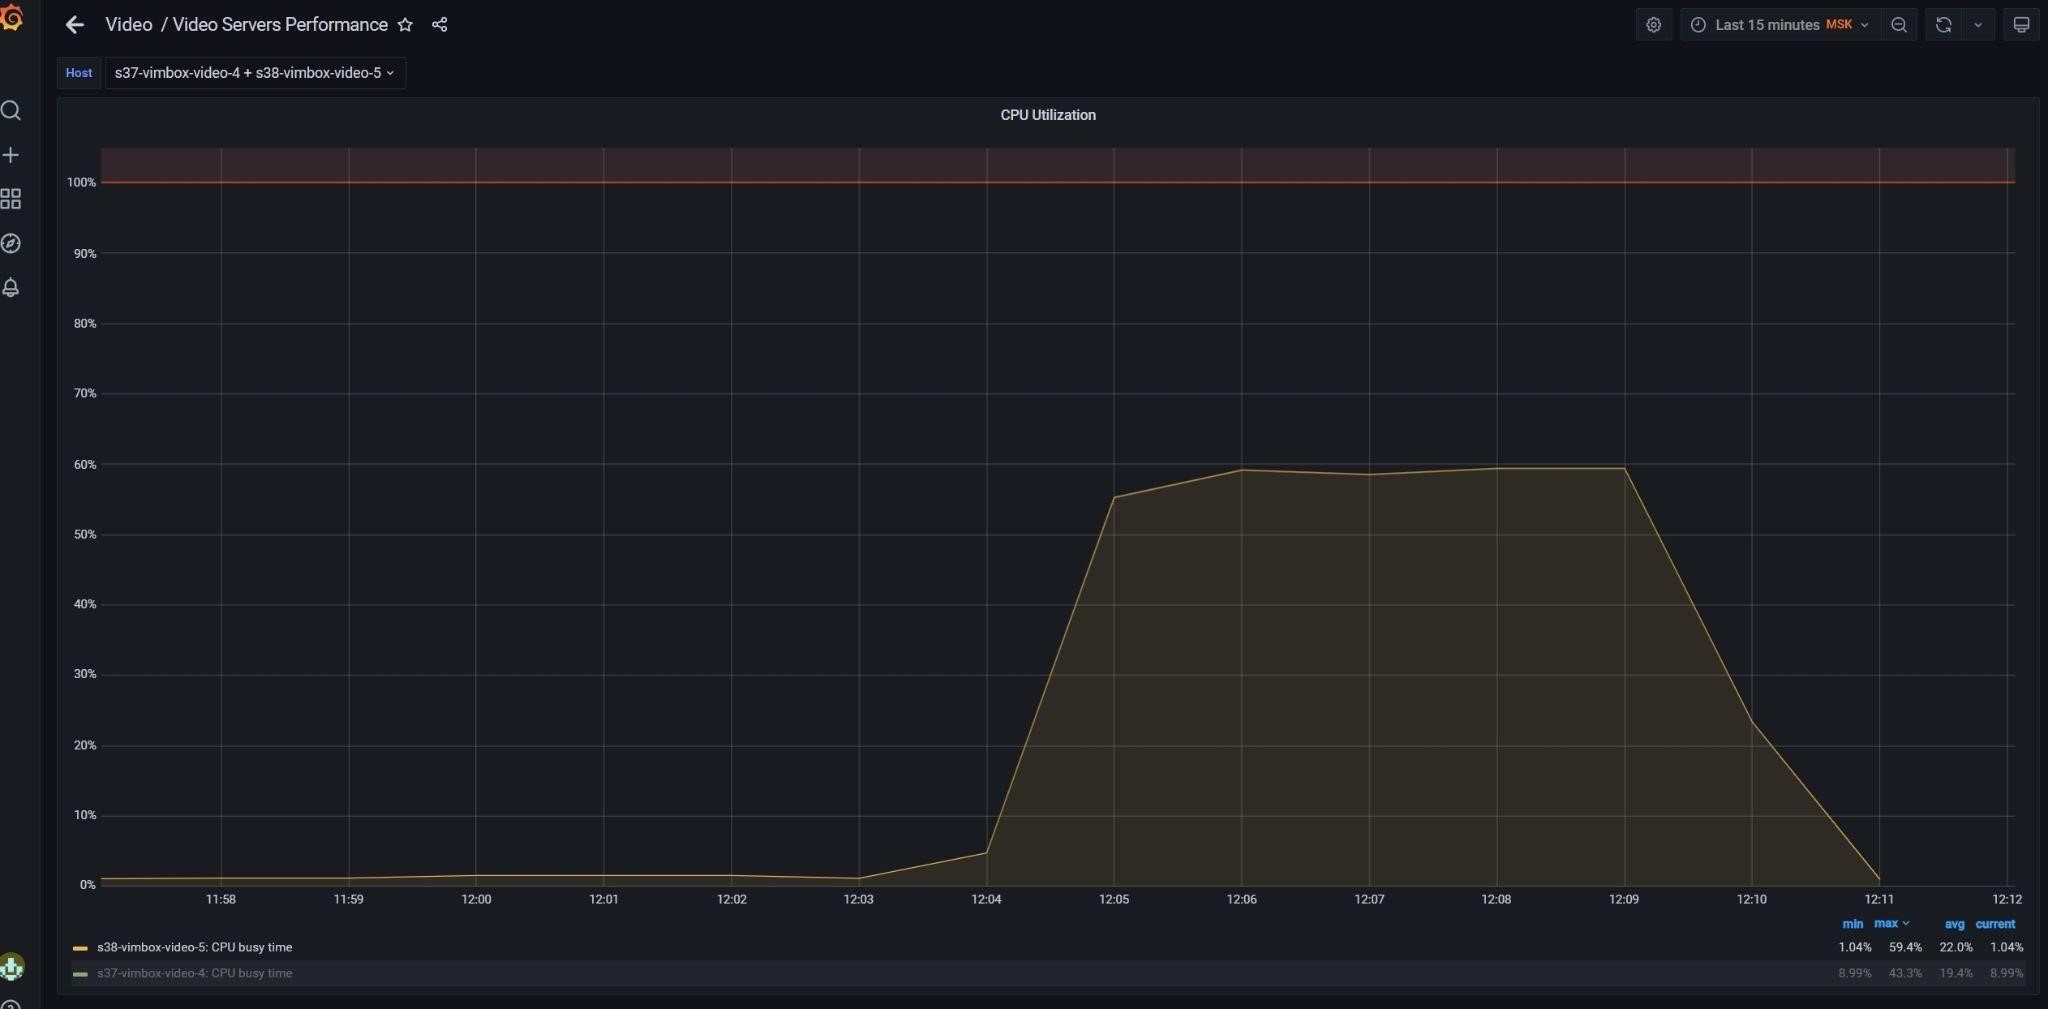
Task: Click the green s37-vimbox-video-4 color swatch
Action: [80, 974]
